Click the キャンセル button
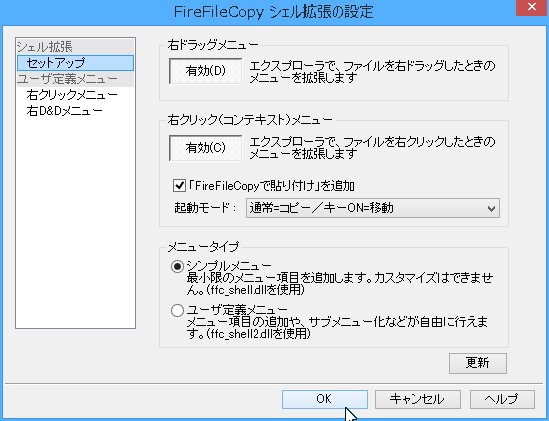The width and height of the screenshot is (549, 421). [x=417, y=399]
